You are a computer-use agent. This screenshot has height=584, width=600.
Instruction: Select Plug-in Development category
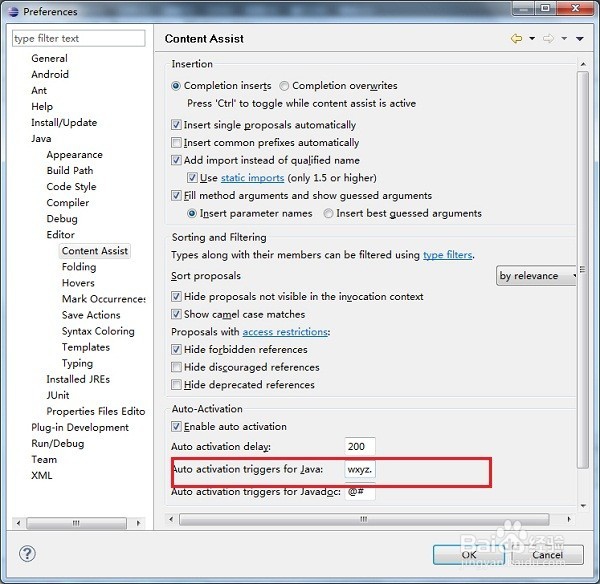coord(80,427)
